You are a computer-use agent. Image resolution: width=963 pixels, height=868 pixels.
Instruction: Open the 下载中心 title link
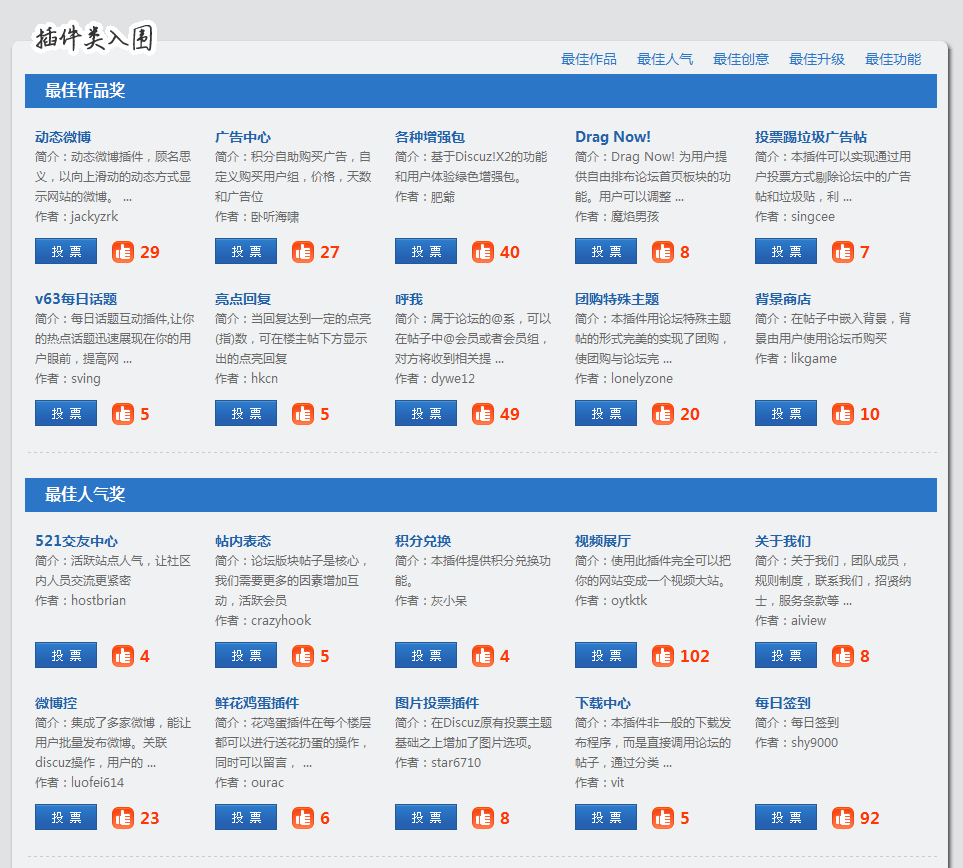click(603, 703)
